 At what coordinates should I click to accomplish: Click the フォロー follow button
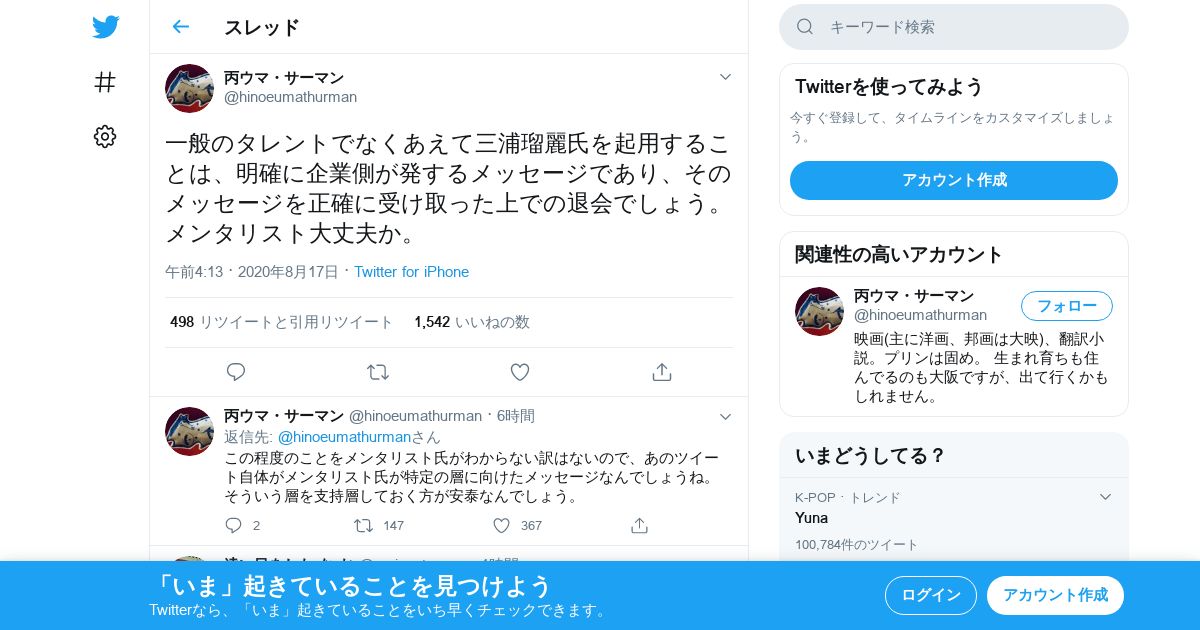click(1067, 306)
